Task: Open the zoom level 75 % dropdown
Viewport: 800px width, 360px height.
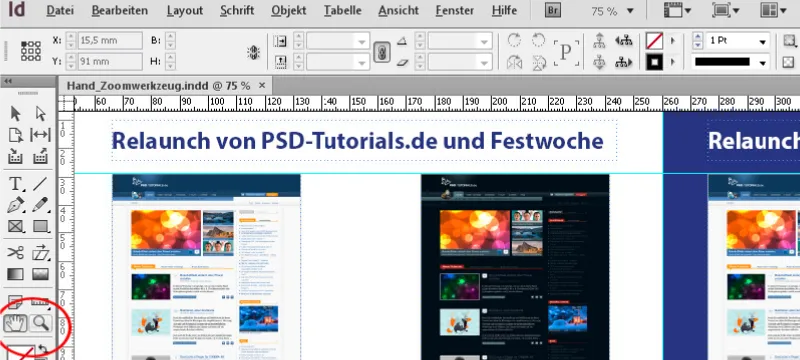Action: [x=630, y=11]
